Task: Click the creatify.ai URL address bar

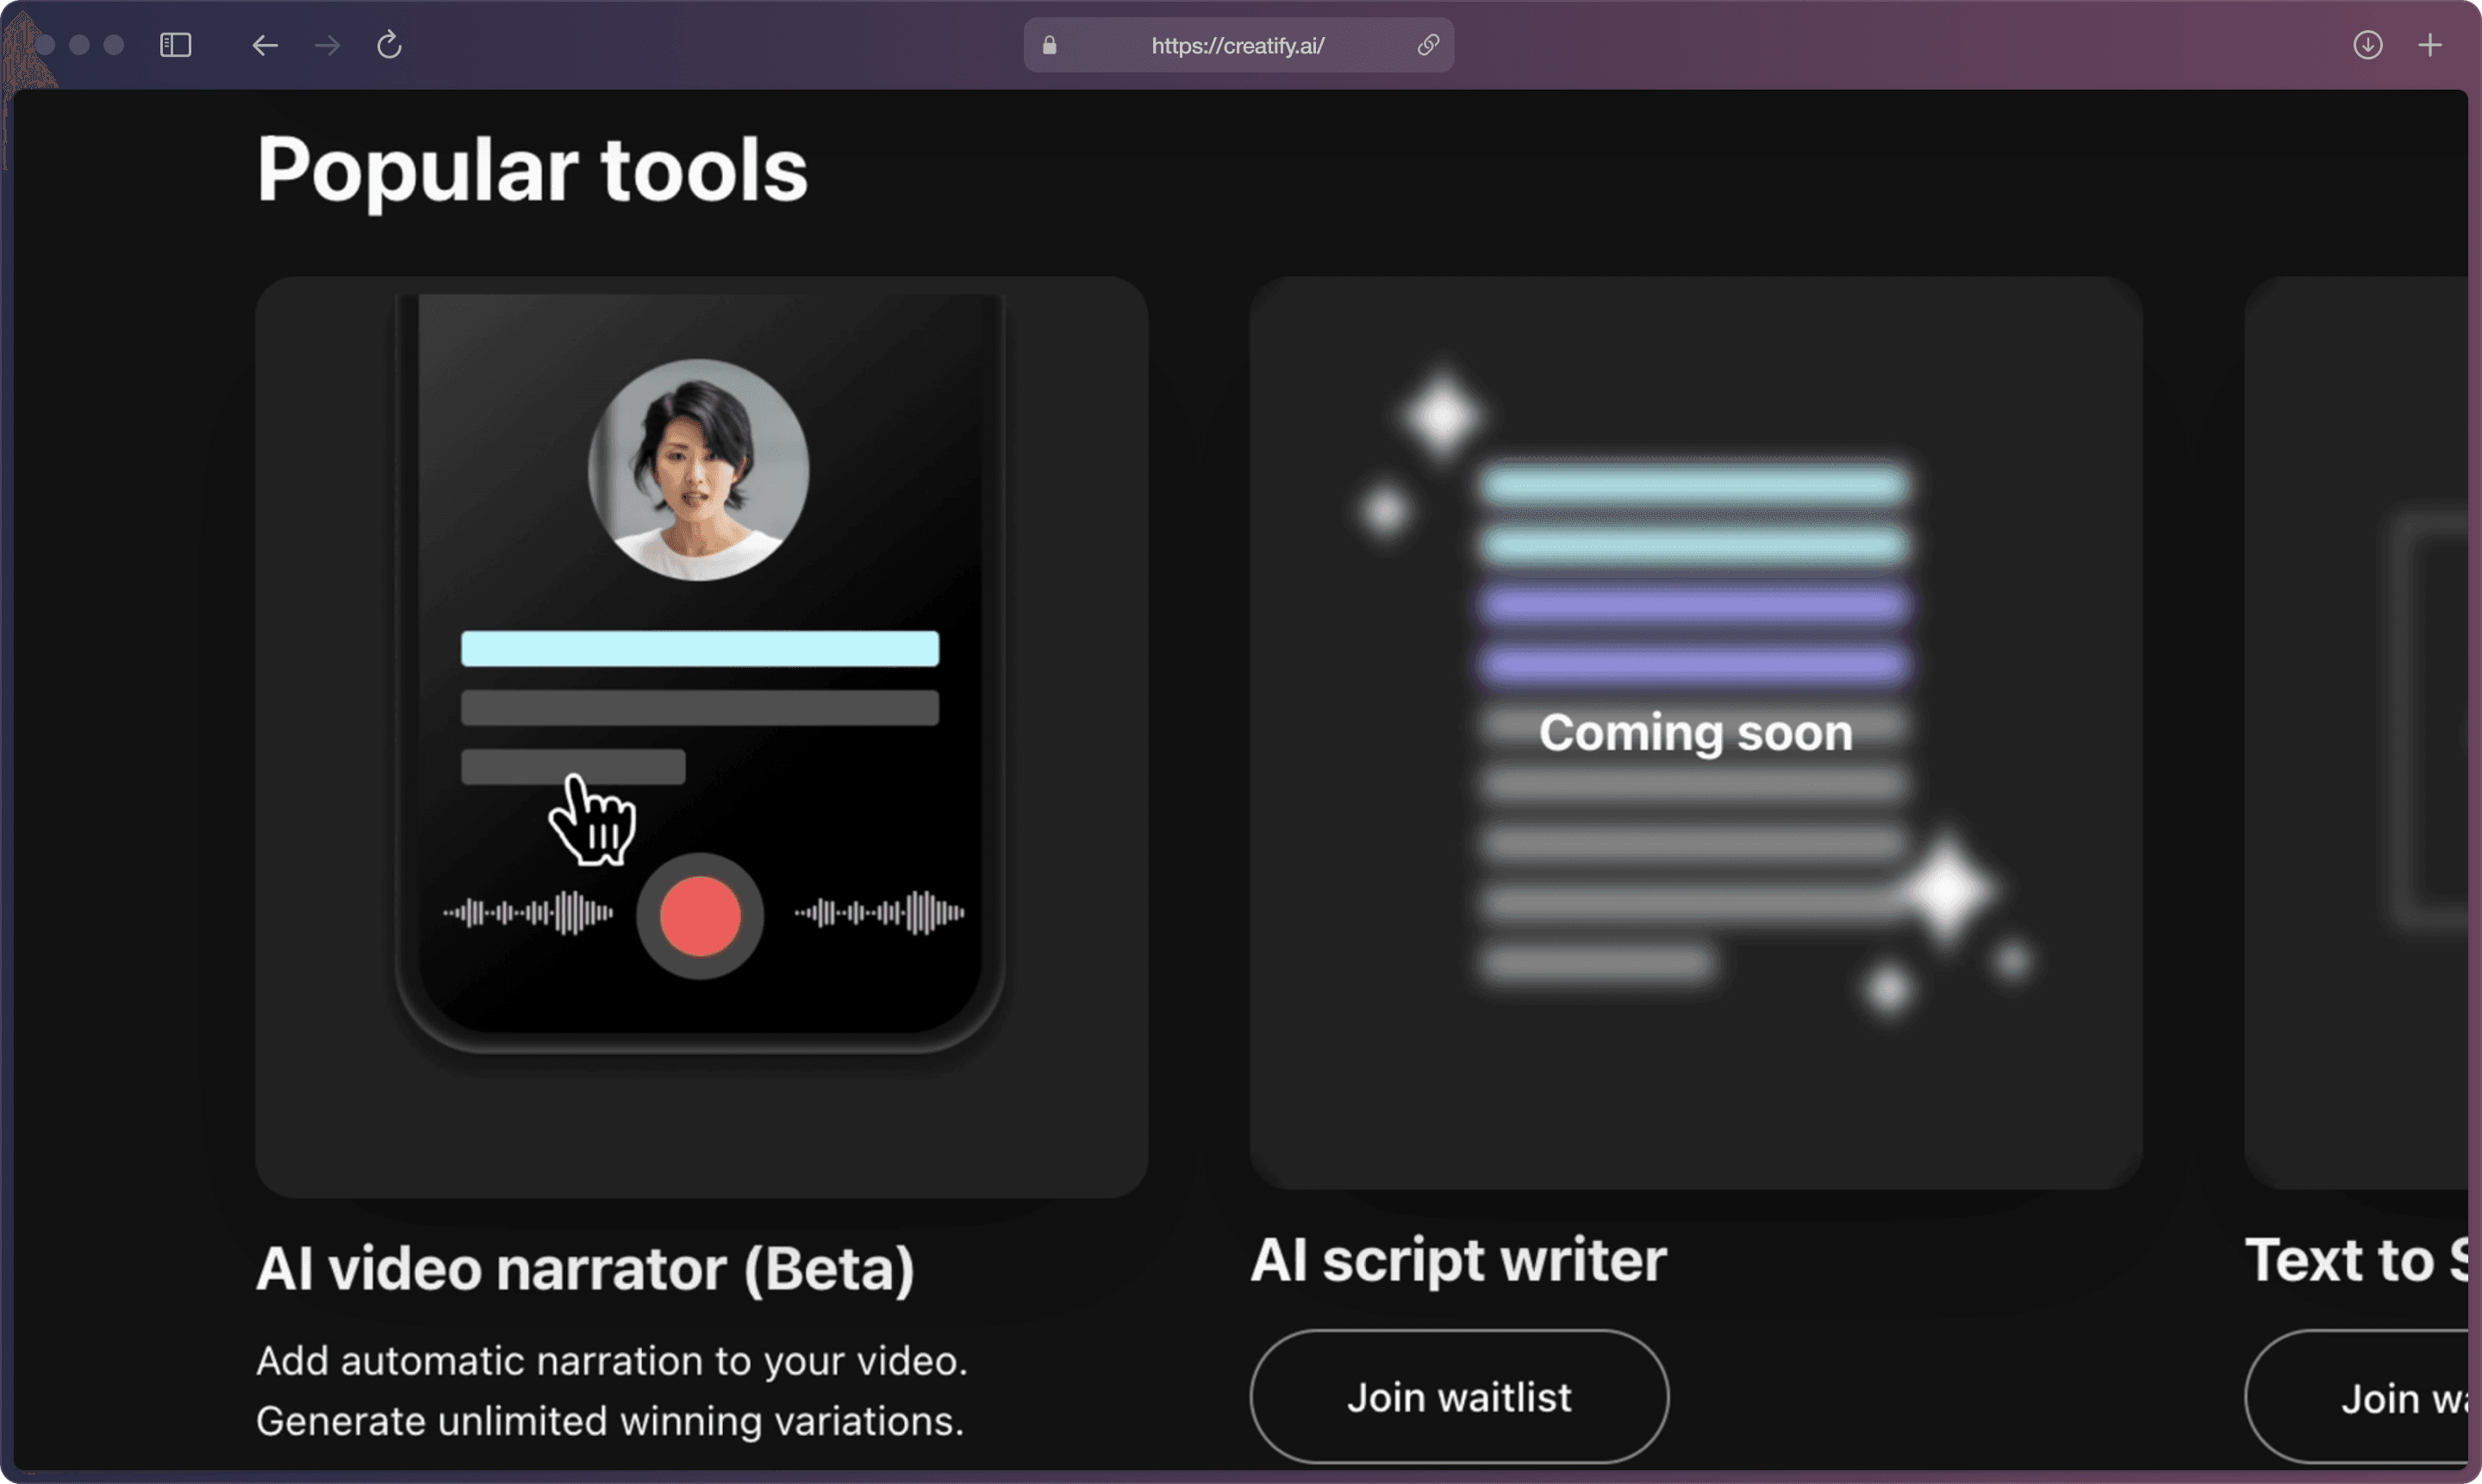Action: (x=1237, y=44)
